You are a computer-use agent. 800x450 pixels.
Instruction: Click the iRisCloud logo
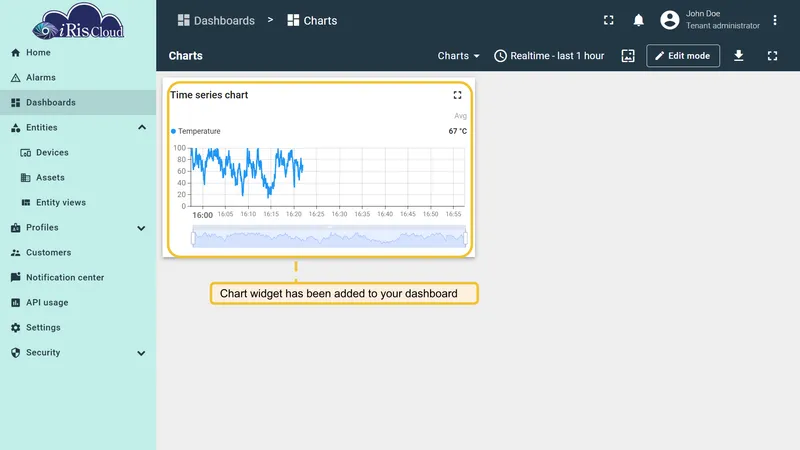click(78, 22)
